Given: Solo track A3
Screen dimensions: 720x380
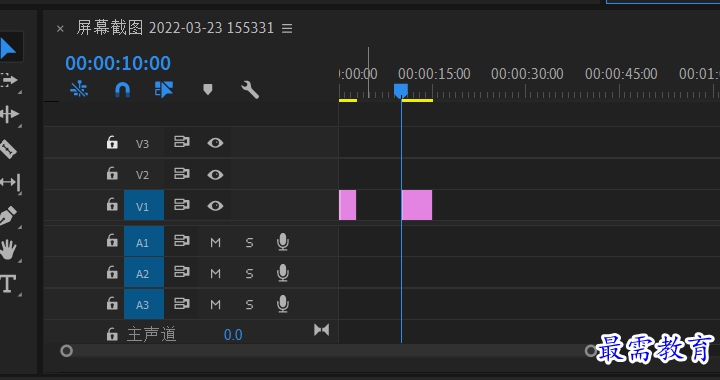Looking at the screenshot, I should click(249, 305).
